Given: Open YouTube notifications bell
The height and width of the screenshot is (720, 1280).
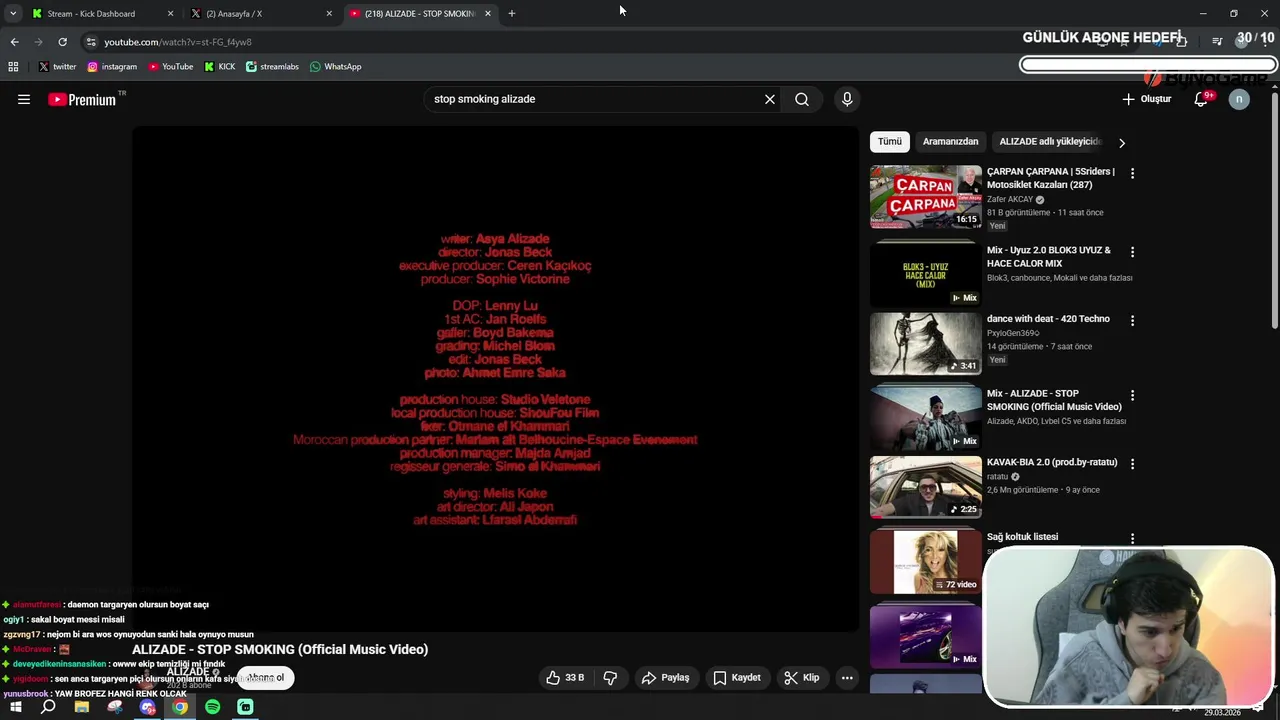Looking at the screenshot, I should (1201, 99).
